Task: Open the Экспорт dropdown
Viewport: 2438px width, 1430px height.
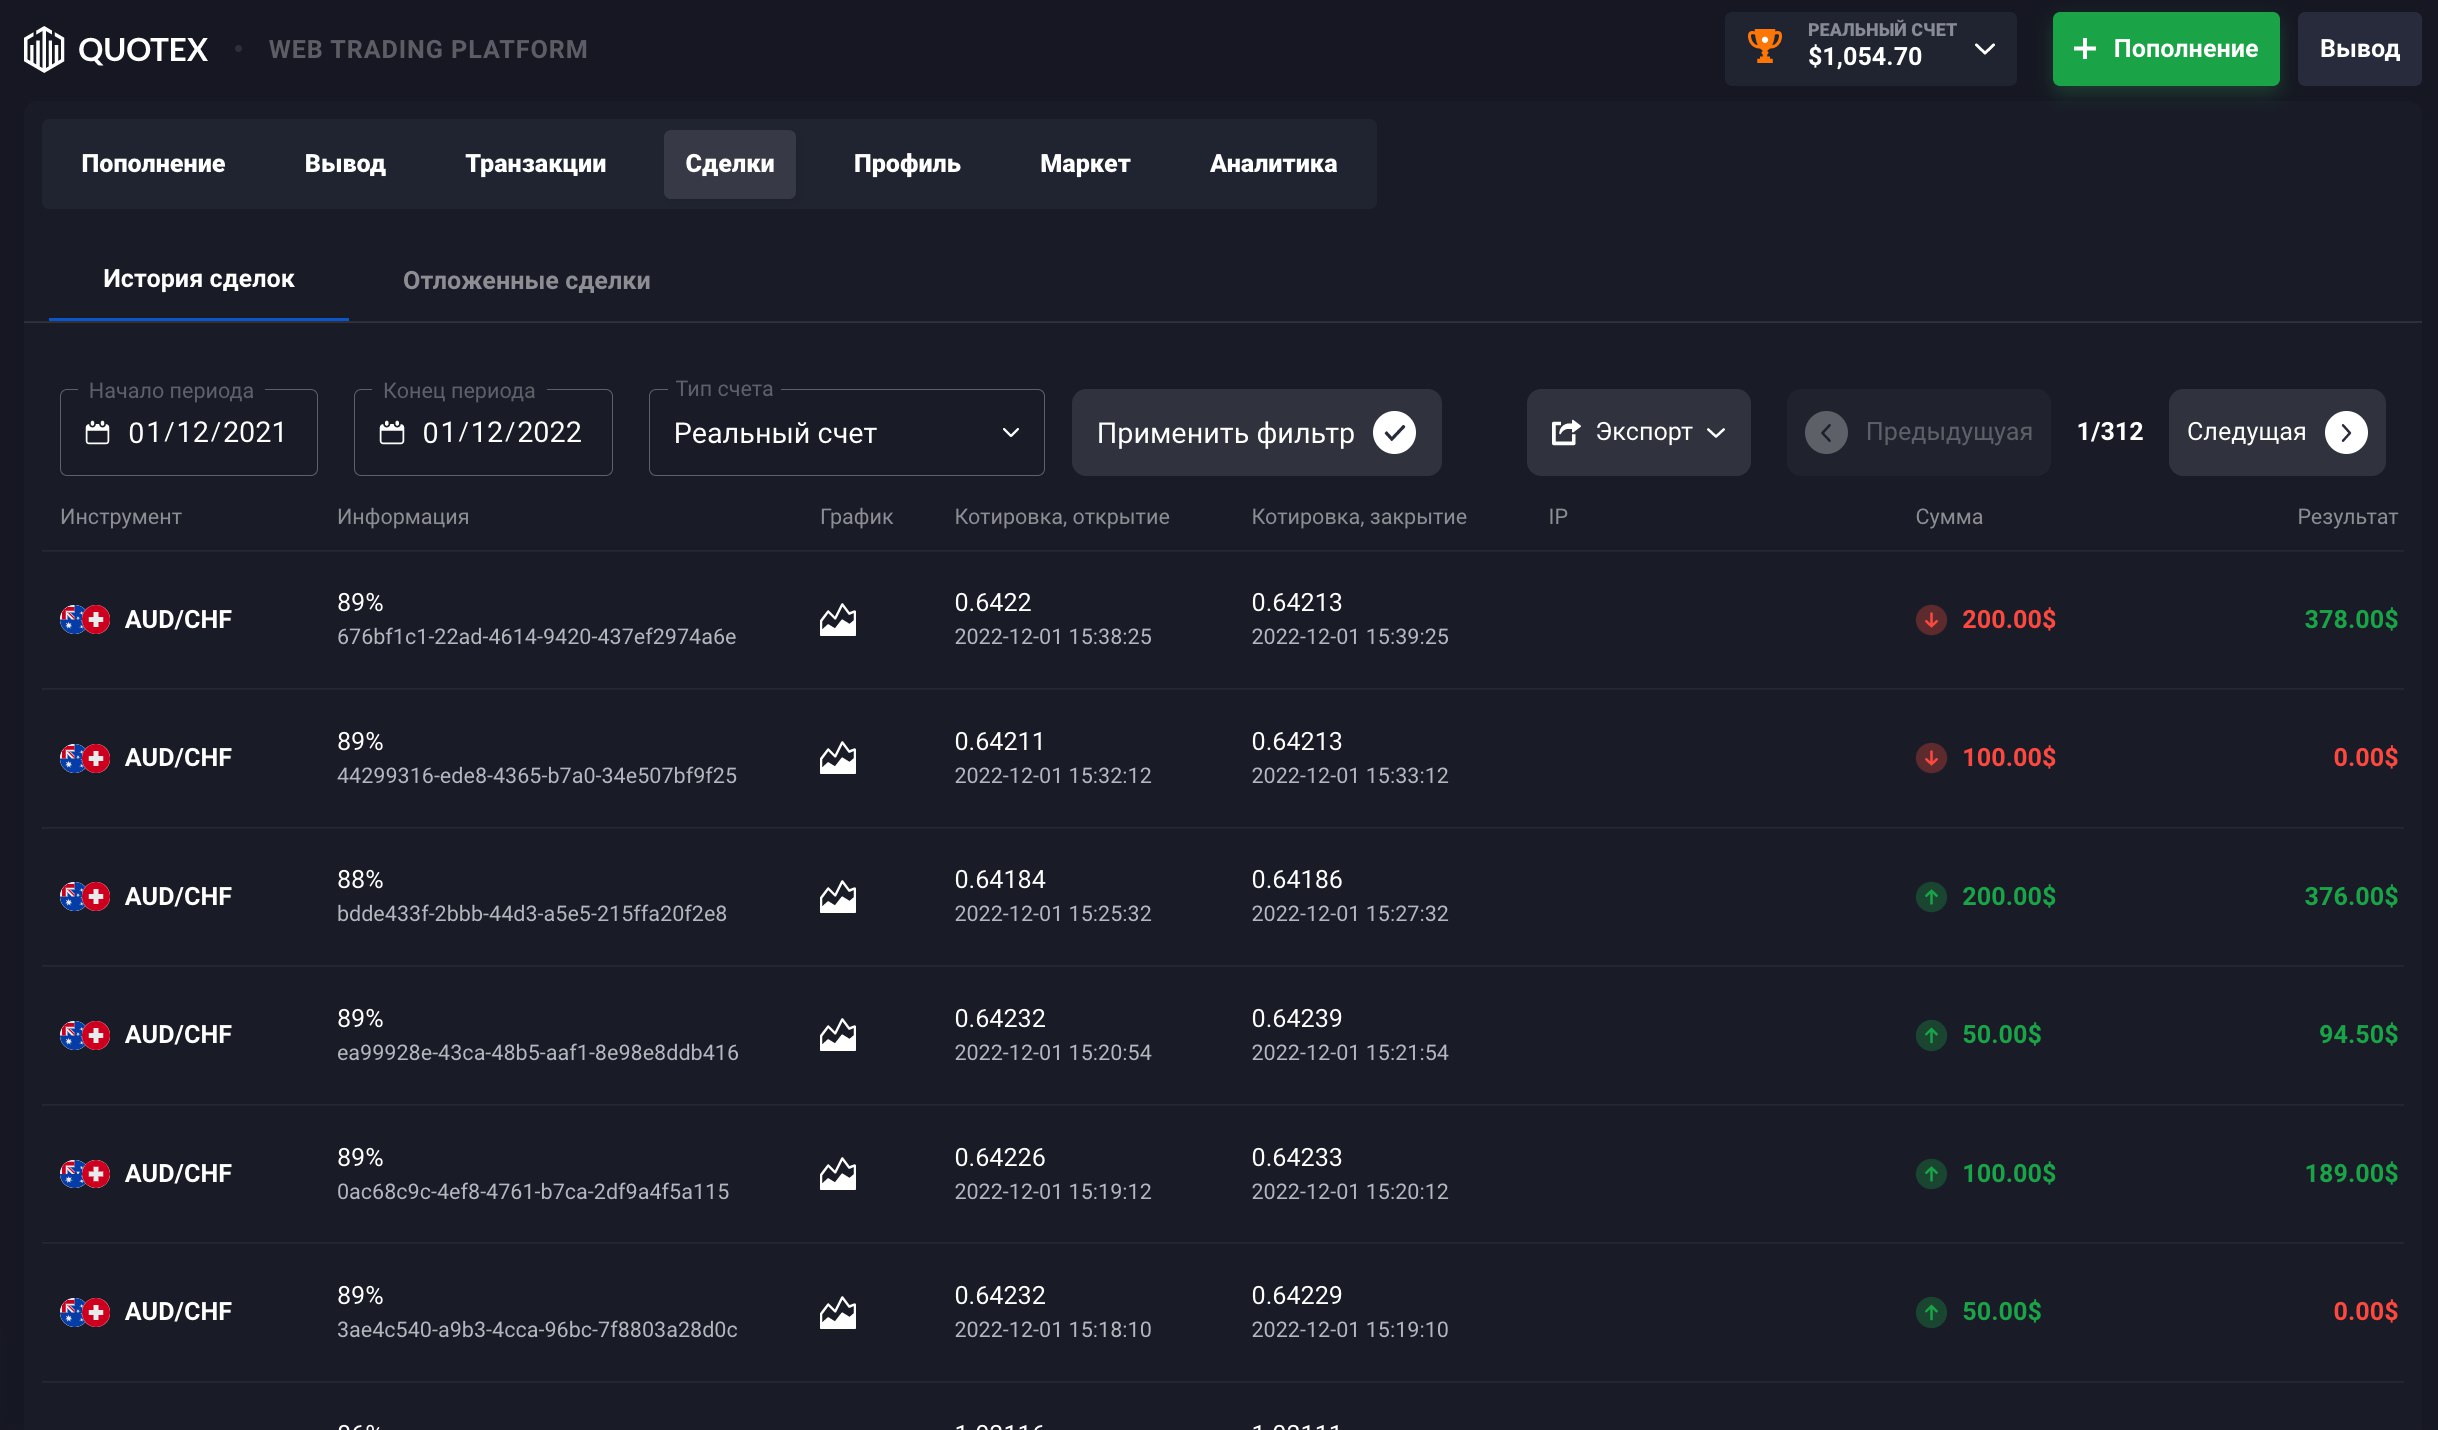Action: point(1638,432)
